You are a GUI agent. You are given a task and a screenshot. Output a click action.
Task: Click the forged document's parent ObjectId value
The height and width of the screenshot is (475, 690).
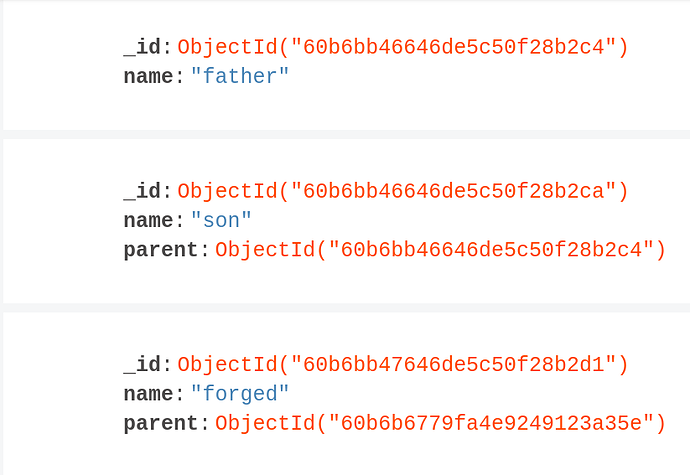[440, 424]
